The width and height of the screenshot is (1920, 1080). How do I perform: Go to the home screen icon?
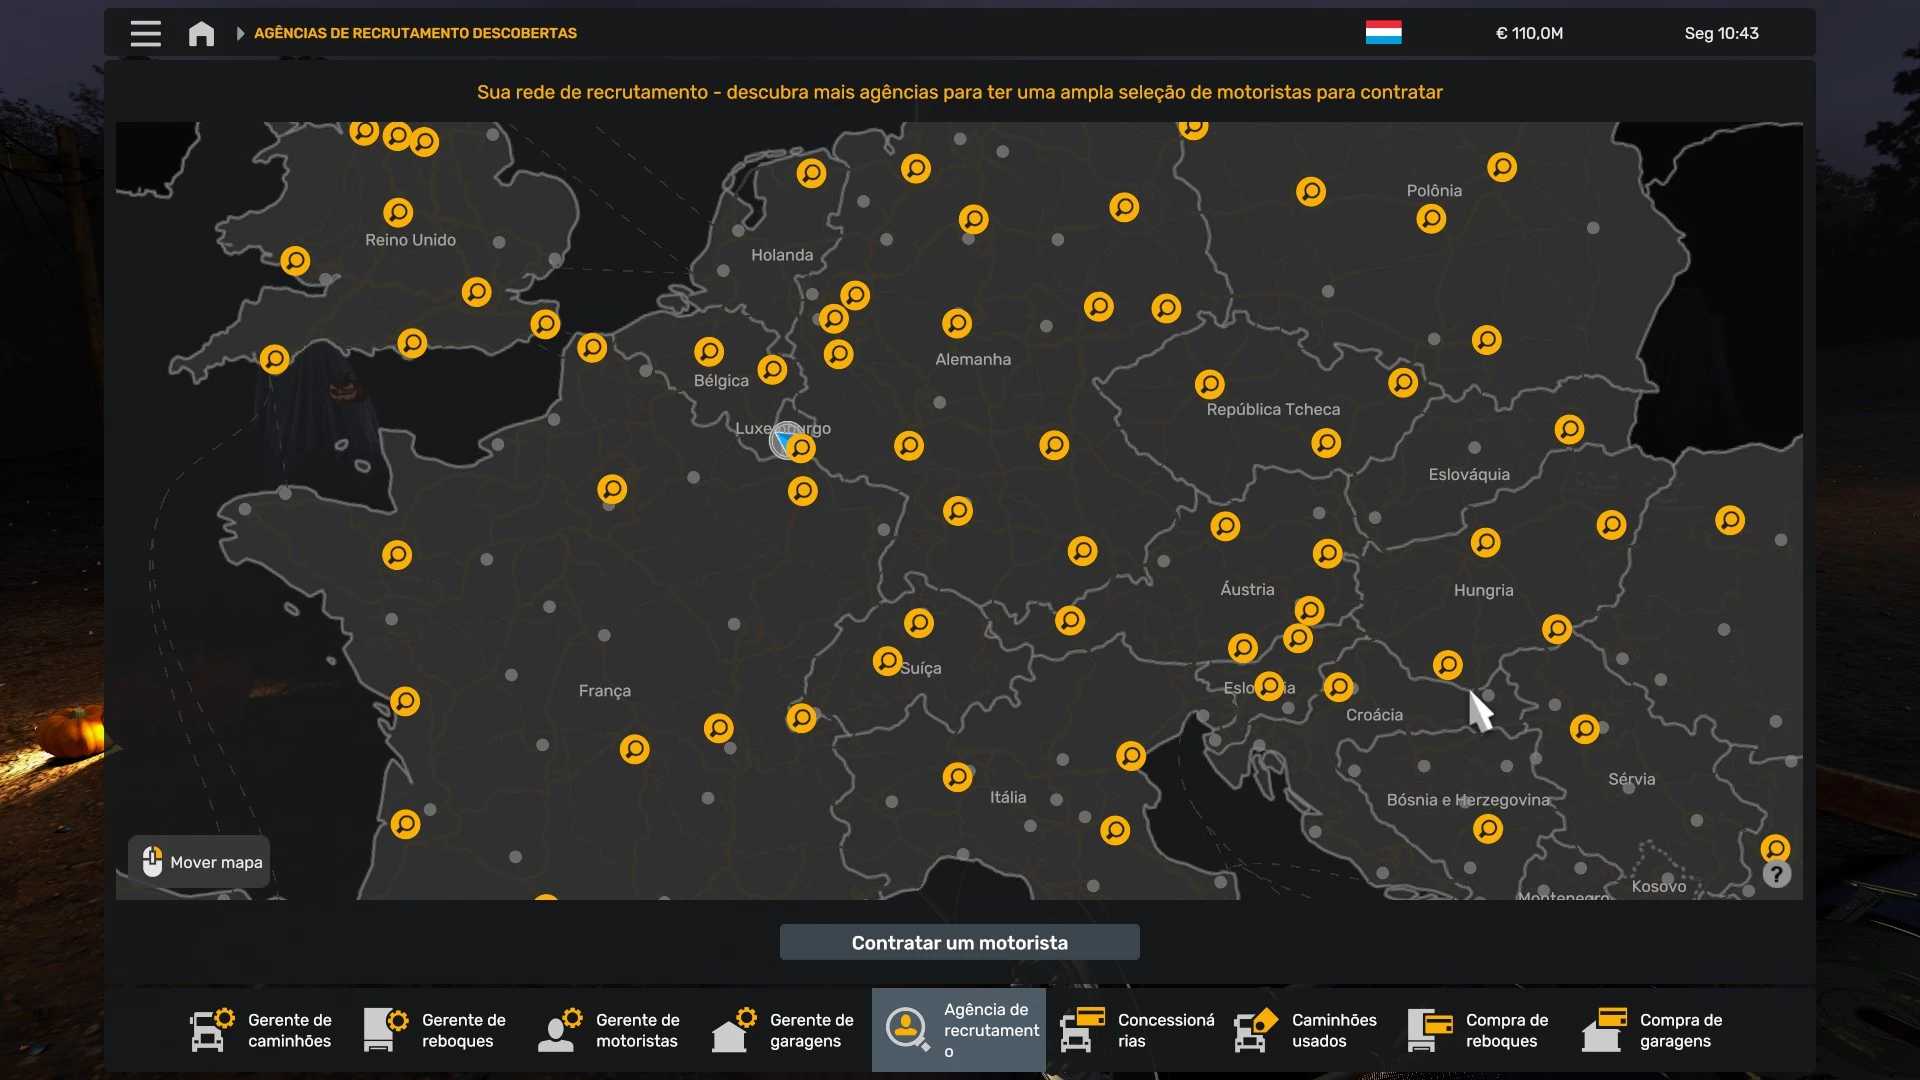pyautogui.click(x=201, y=33)
